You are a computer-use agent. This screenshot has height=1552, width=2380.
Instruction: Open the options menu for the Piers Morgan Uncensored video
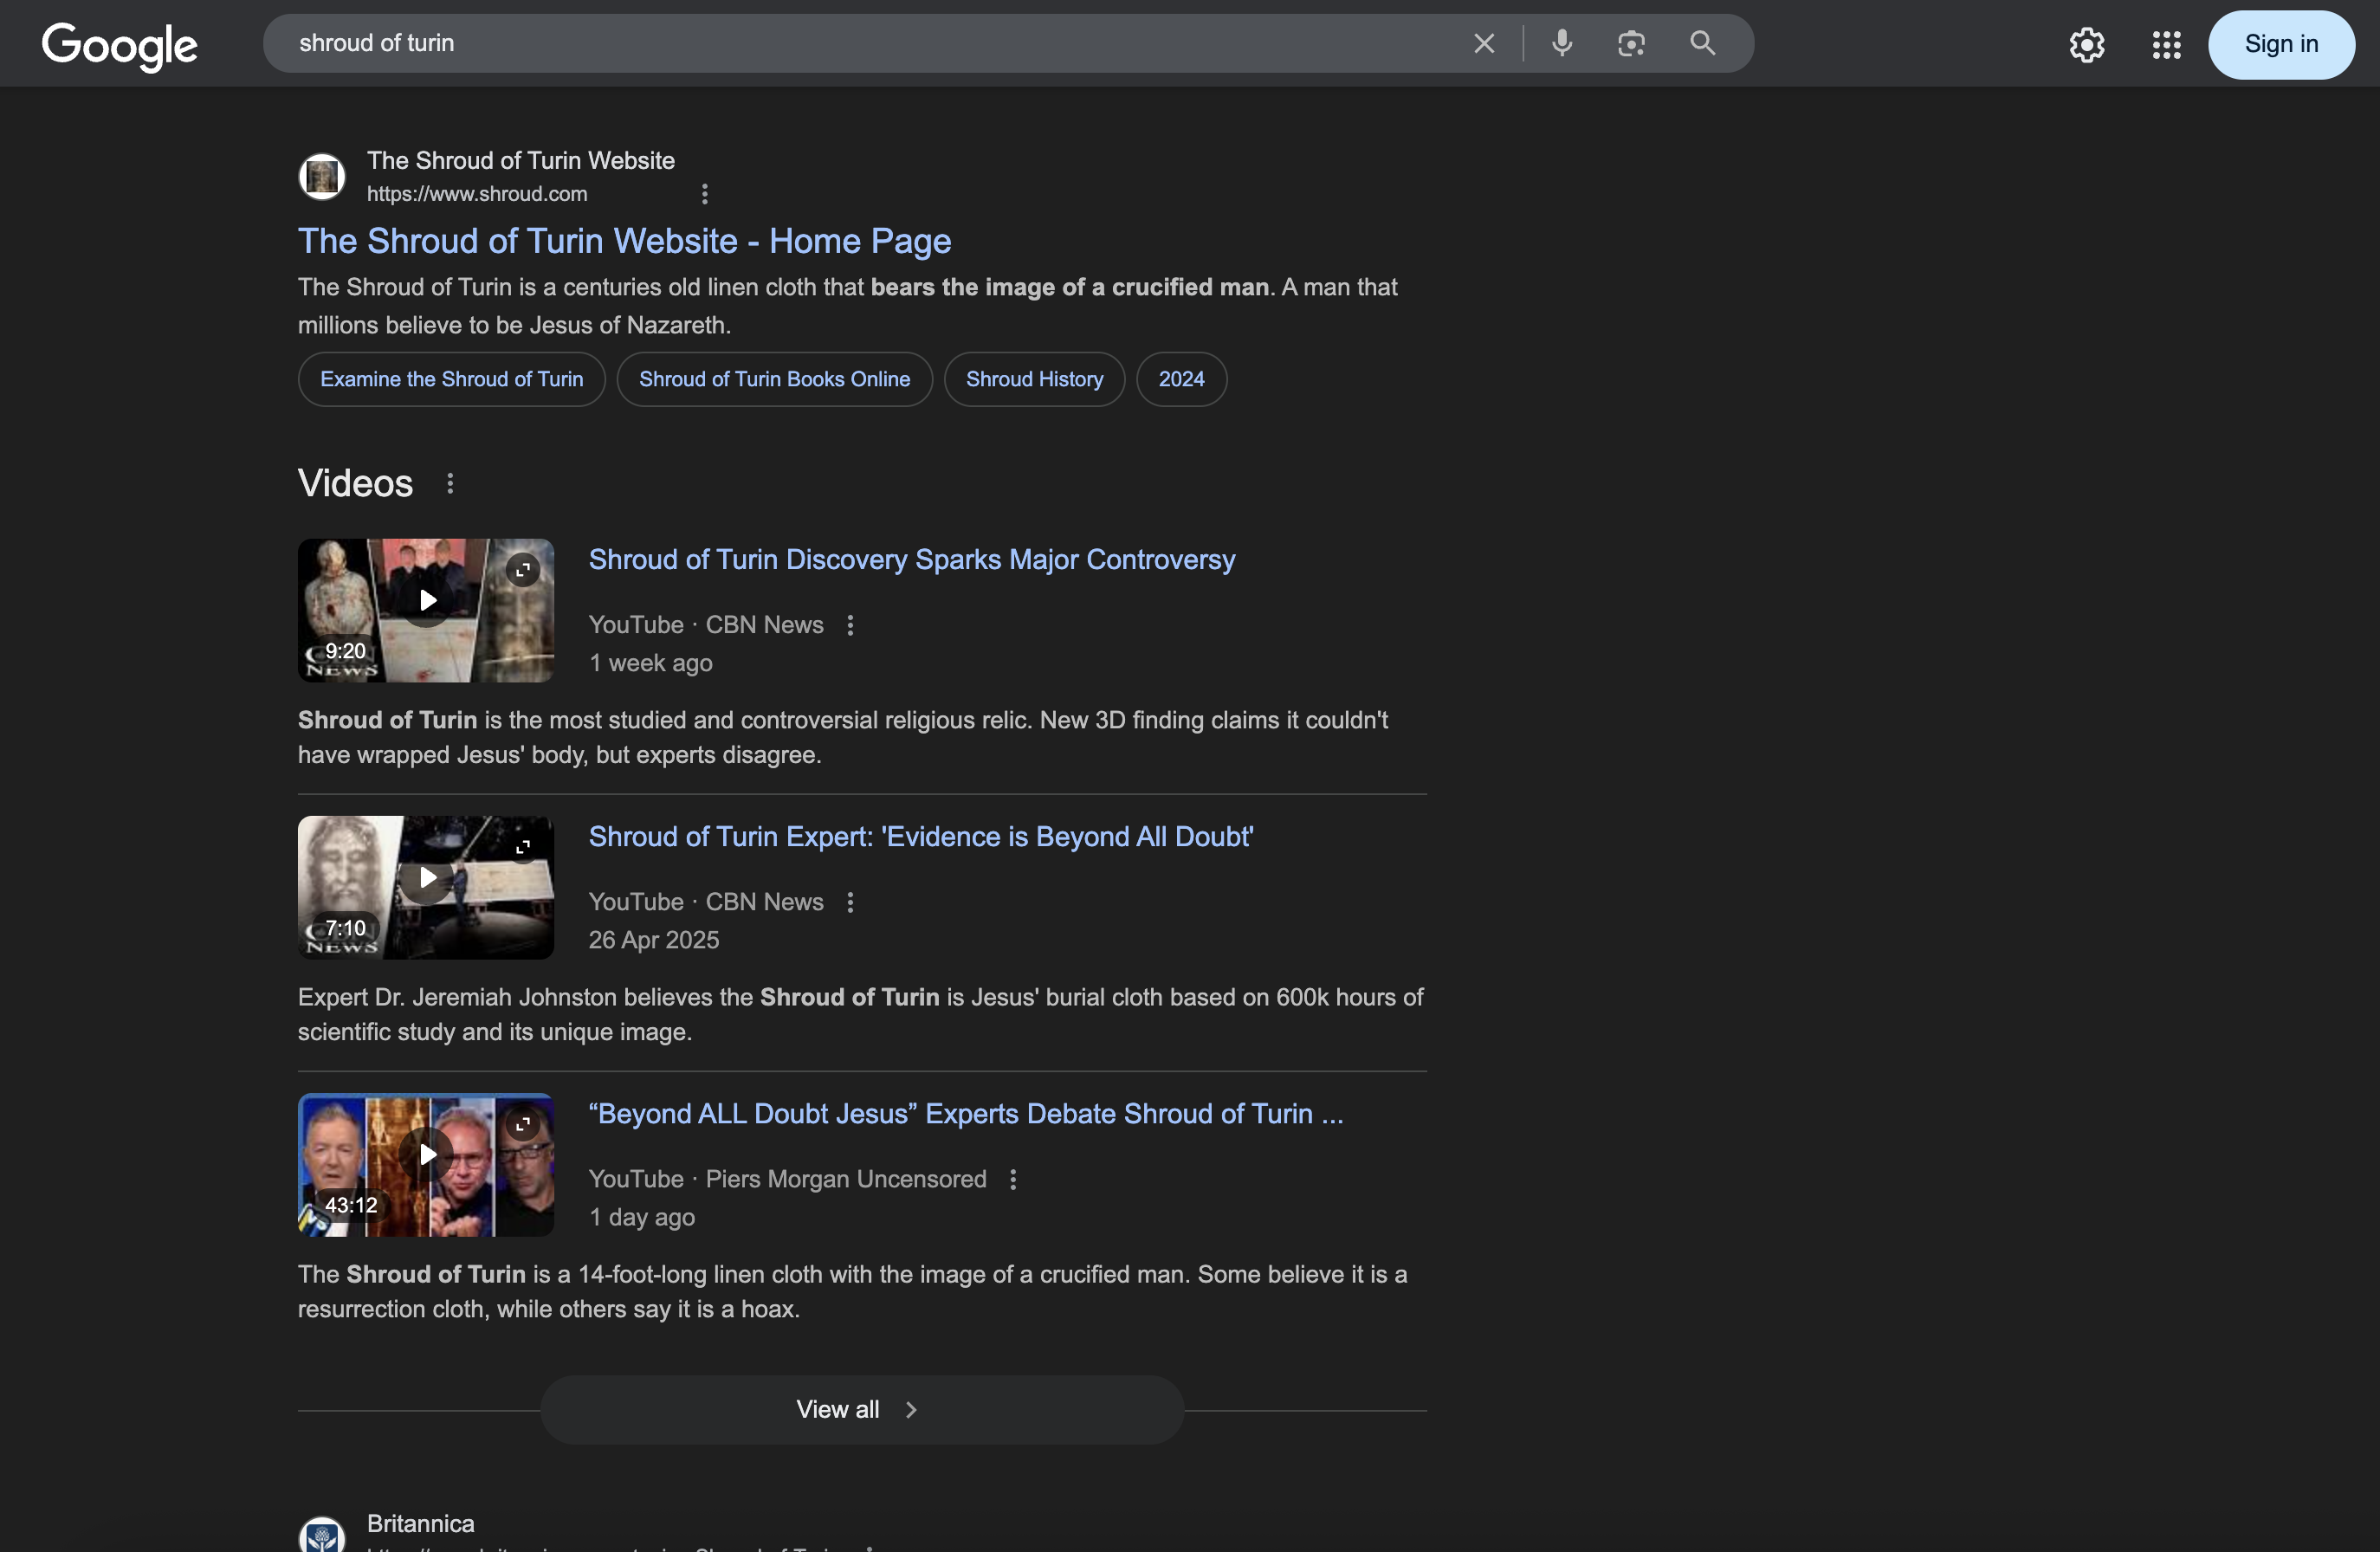pos(1013,1180)
